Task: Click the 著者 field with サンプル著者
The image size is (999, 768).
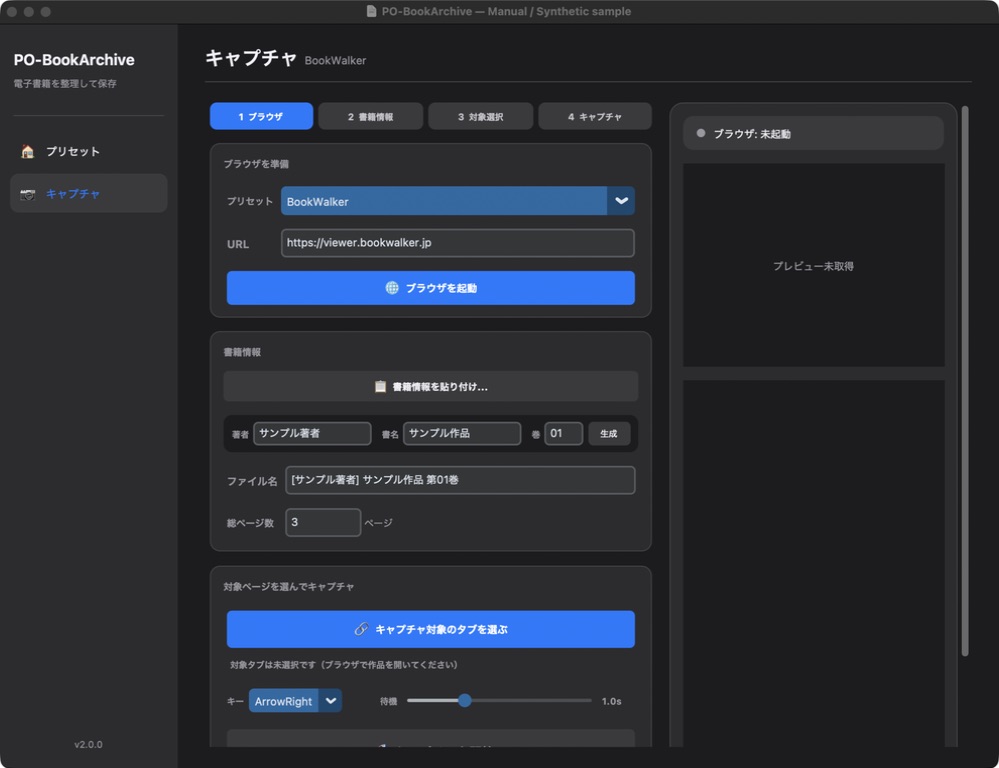Action: click(x=312, y=433)
